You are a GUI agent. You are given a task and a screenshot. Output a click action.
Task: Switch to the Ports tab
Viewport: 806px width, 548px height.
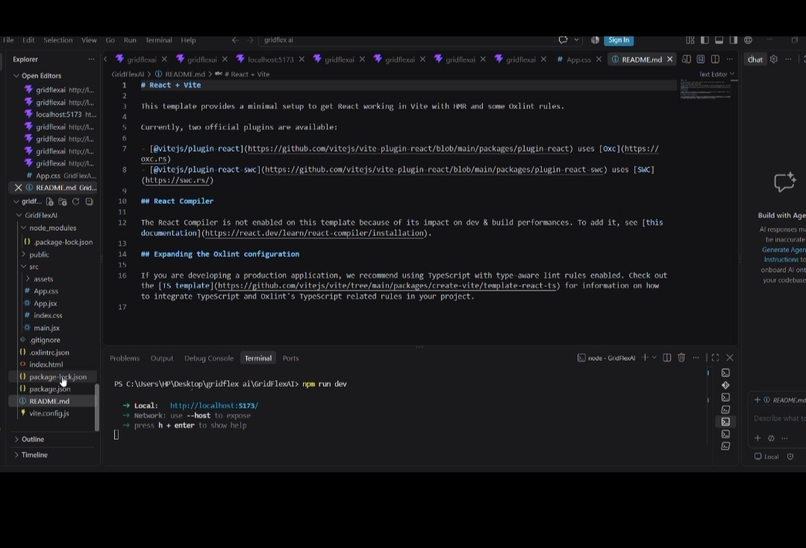click(290, 358)
